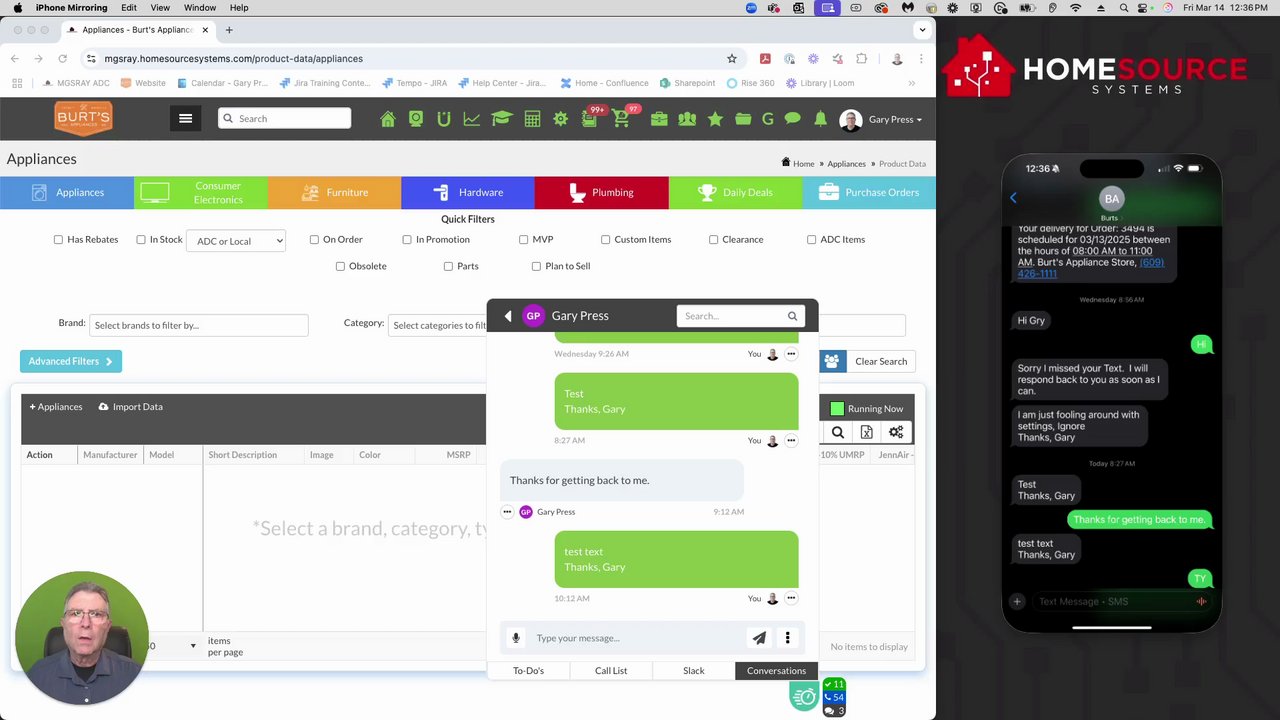Open options for the 10:12 AM message
The image size is (1280, 720).
pos(791,598)
